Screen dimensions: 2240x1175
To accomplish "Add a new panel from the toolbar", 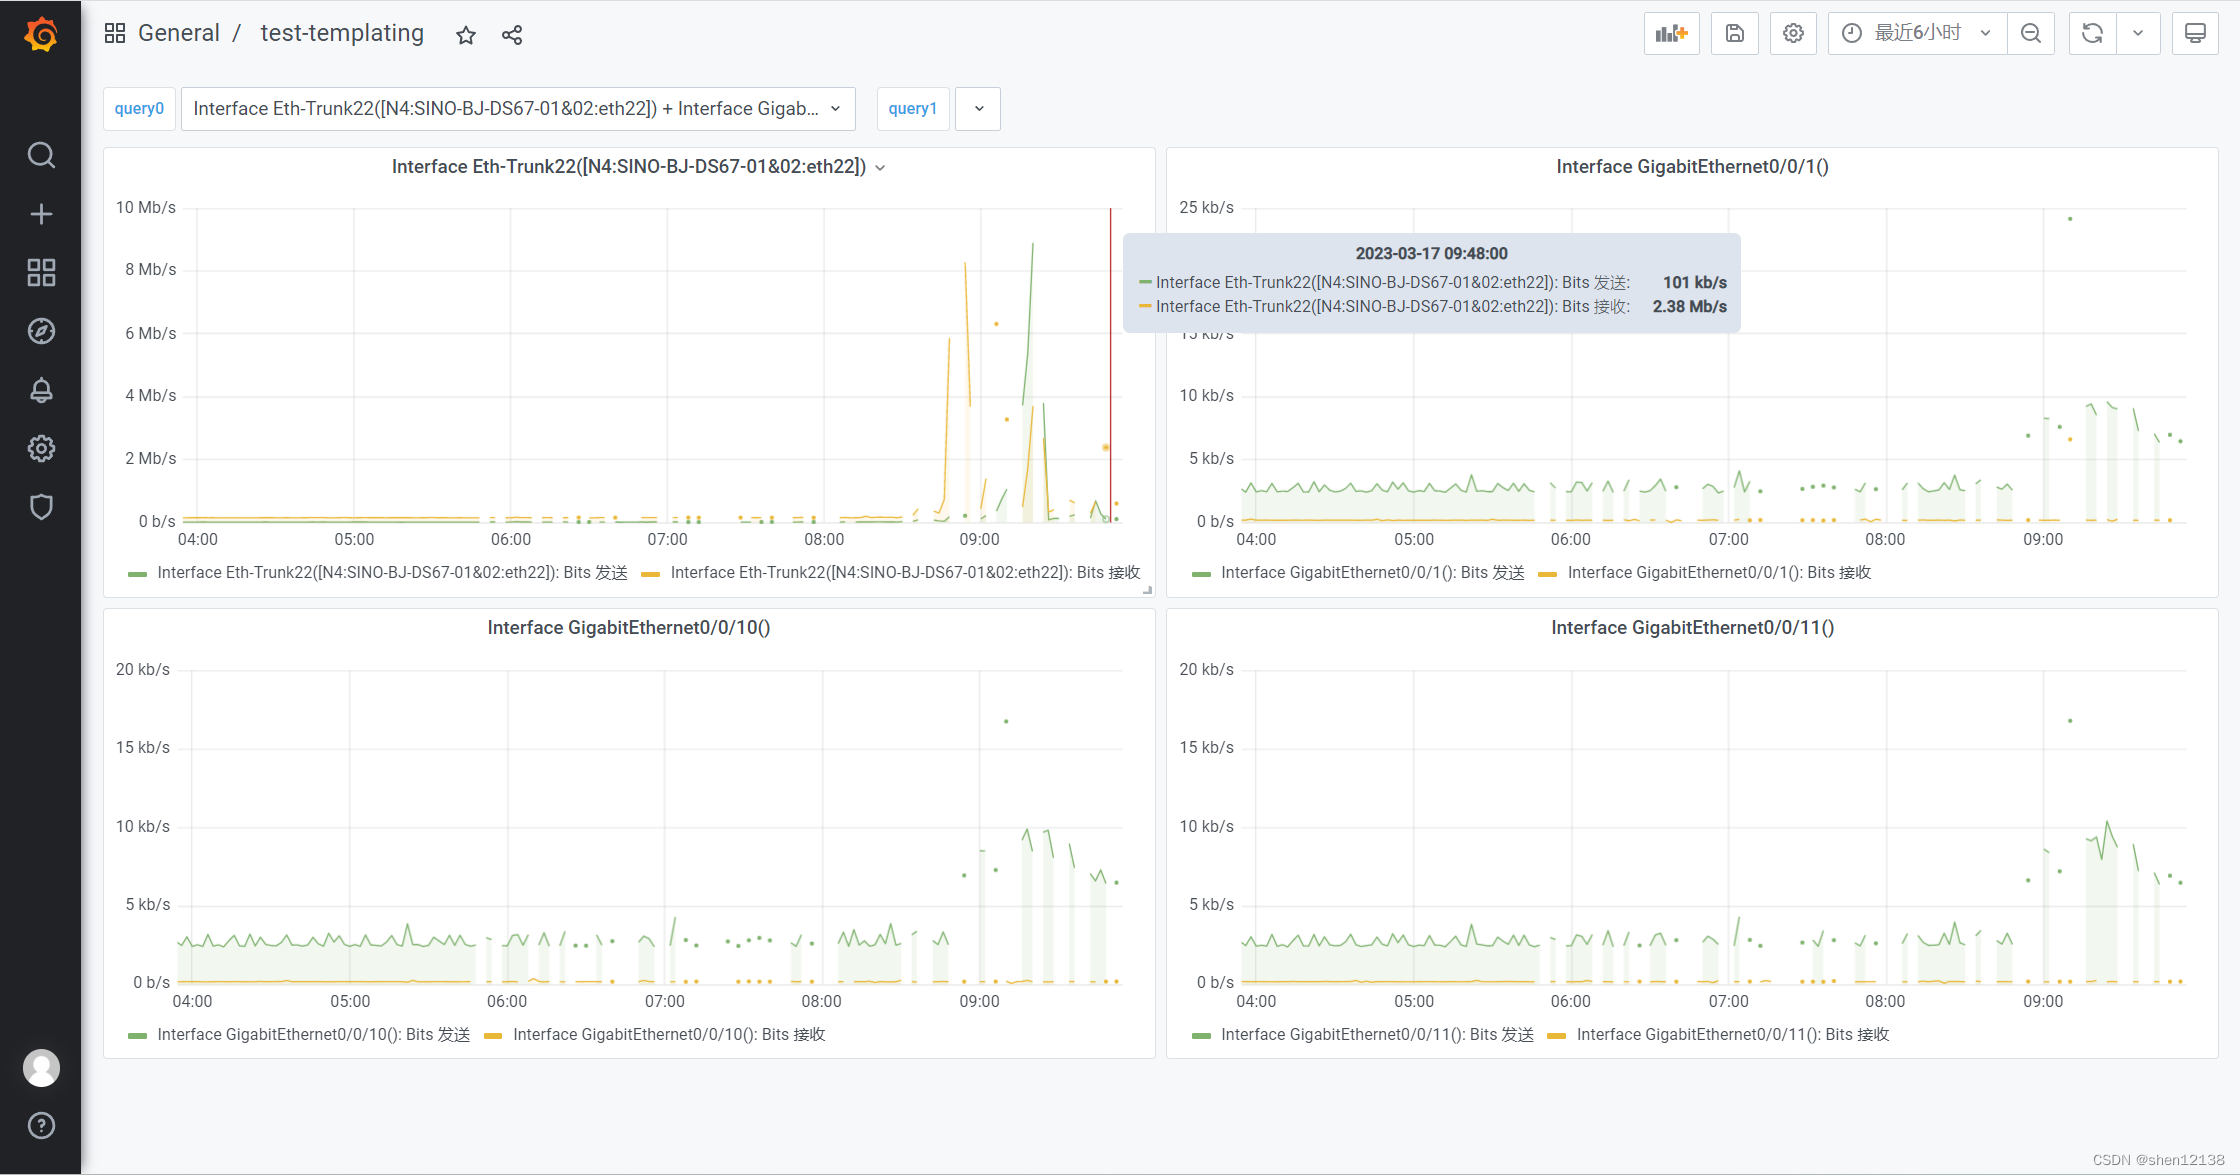I will [x=1671, y=33].
